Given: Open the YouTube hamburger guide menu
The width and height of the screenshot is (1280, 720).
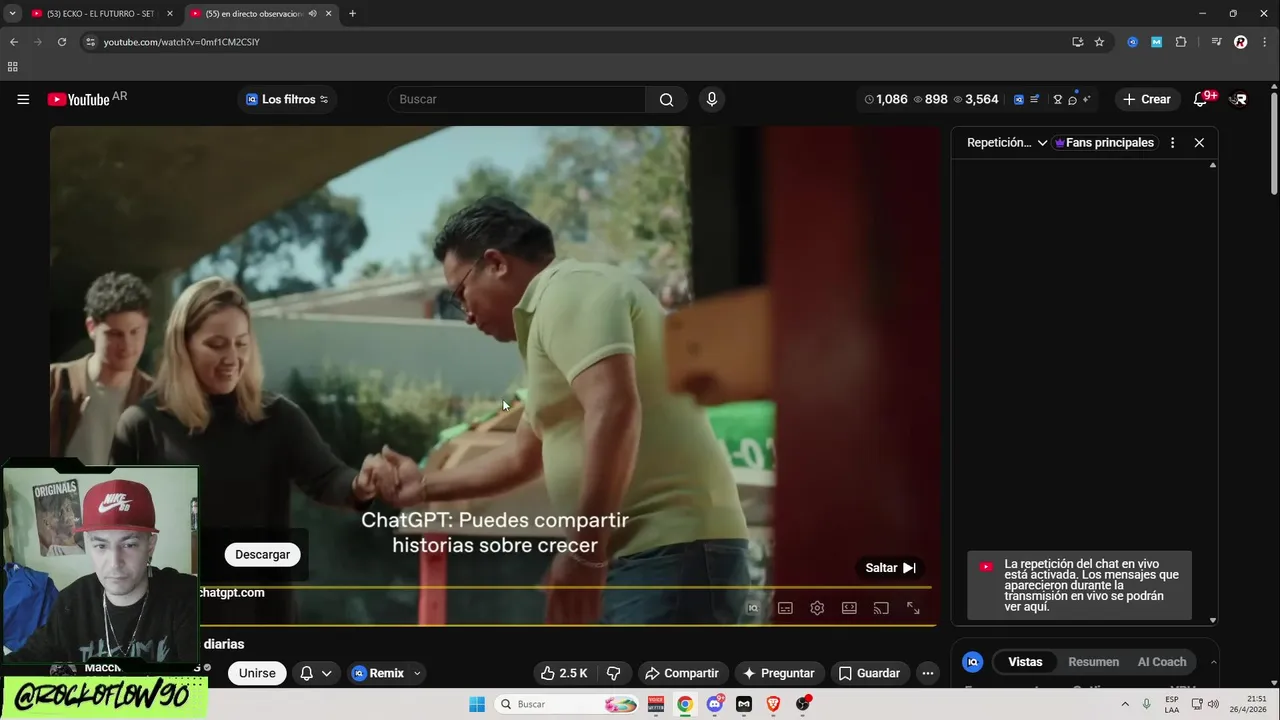Looking at the screenshot, I should (23, 99).
